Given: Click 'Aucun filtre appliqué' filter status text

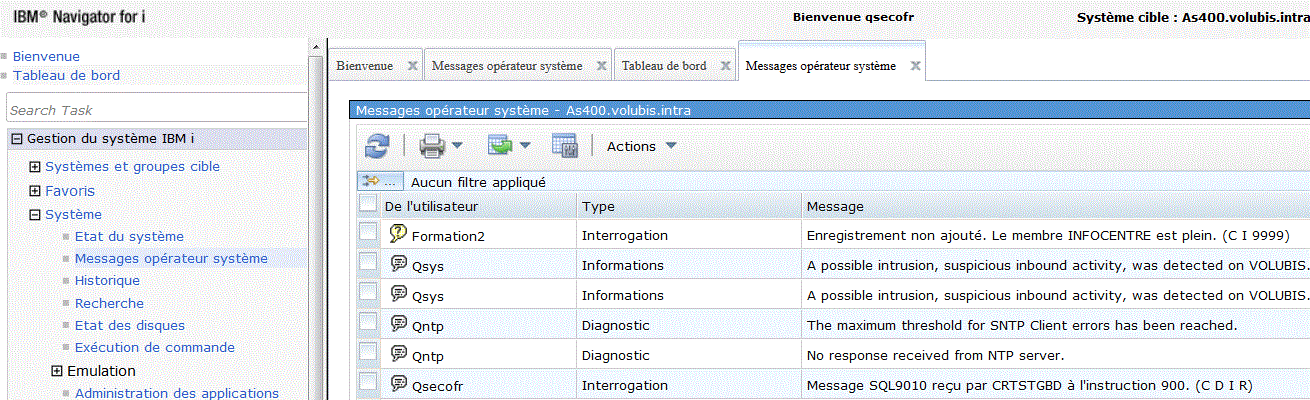Looking at the screenshot, I should pyautogui.click(x=478, y=182).
